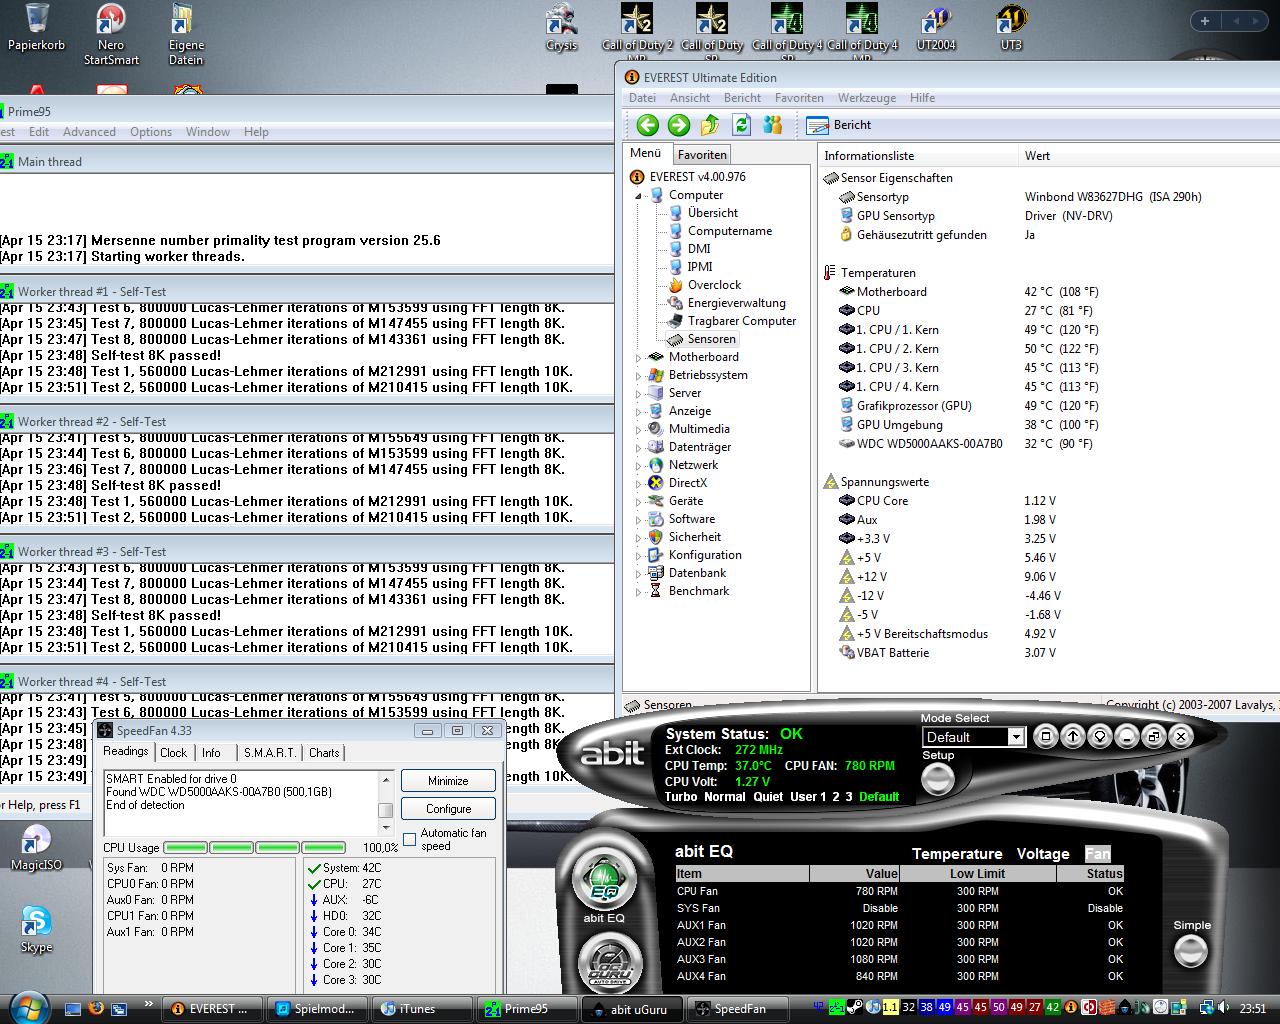
Task: Open the Werkzeuge menu in EVEREST
Action: [866, 98]
